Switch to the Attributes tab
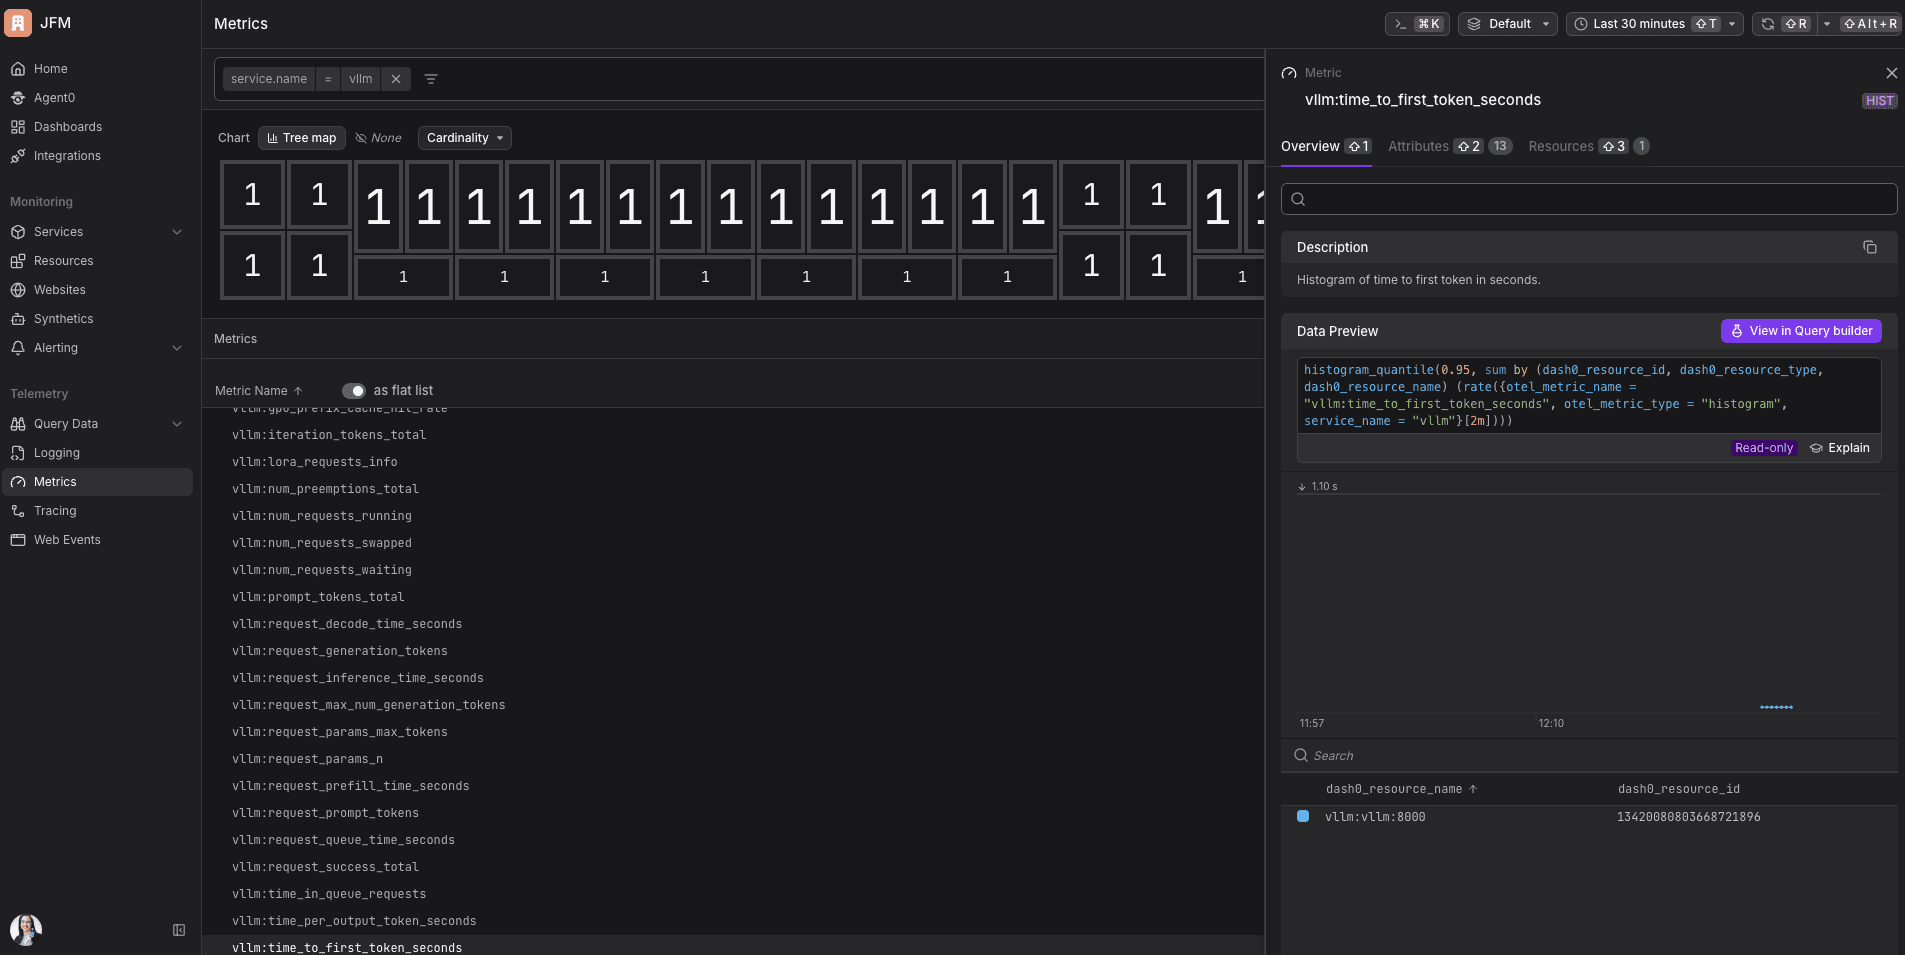The image size is (1905, 955). [1450, 146]
